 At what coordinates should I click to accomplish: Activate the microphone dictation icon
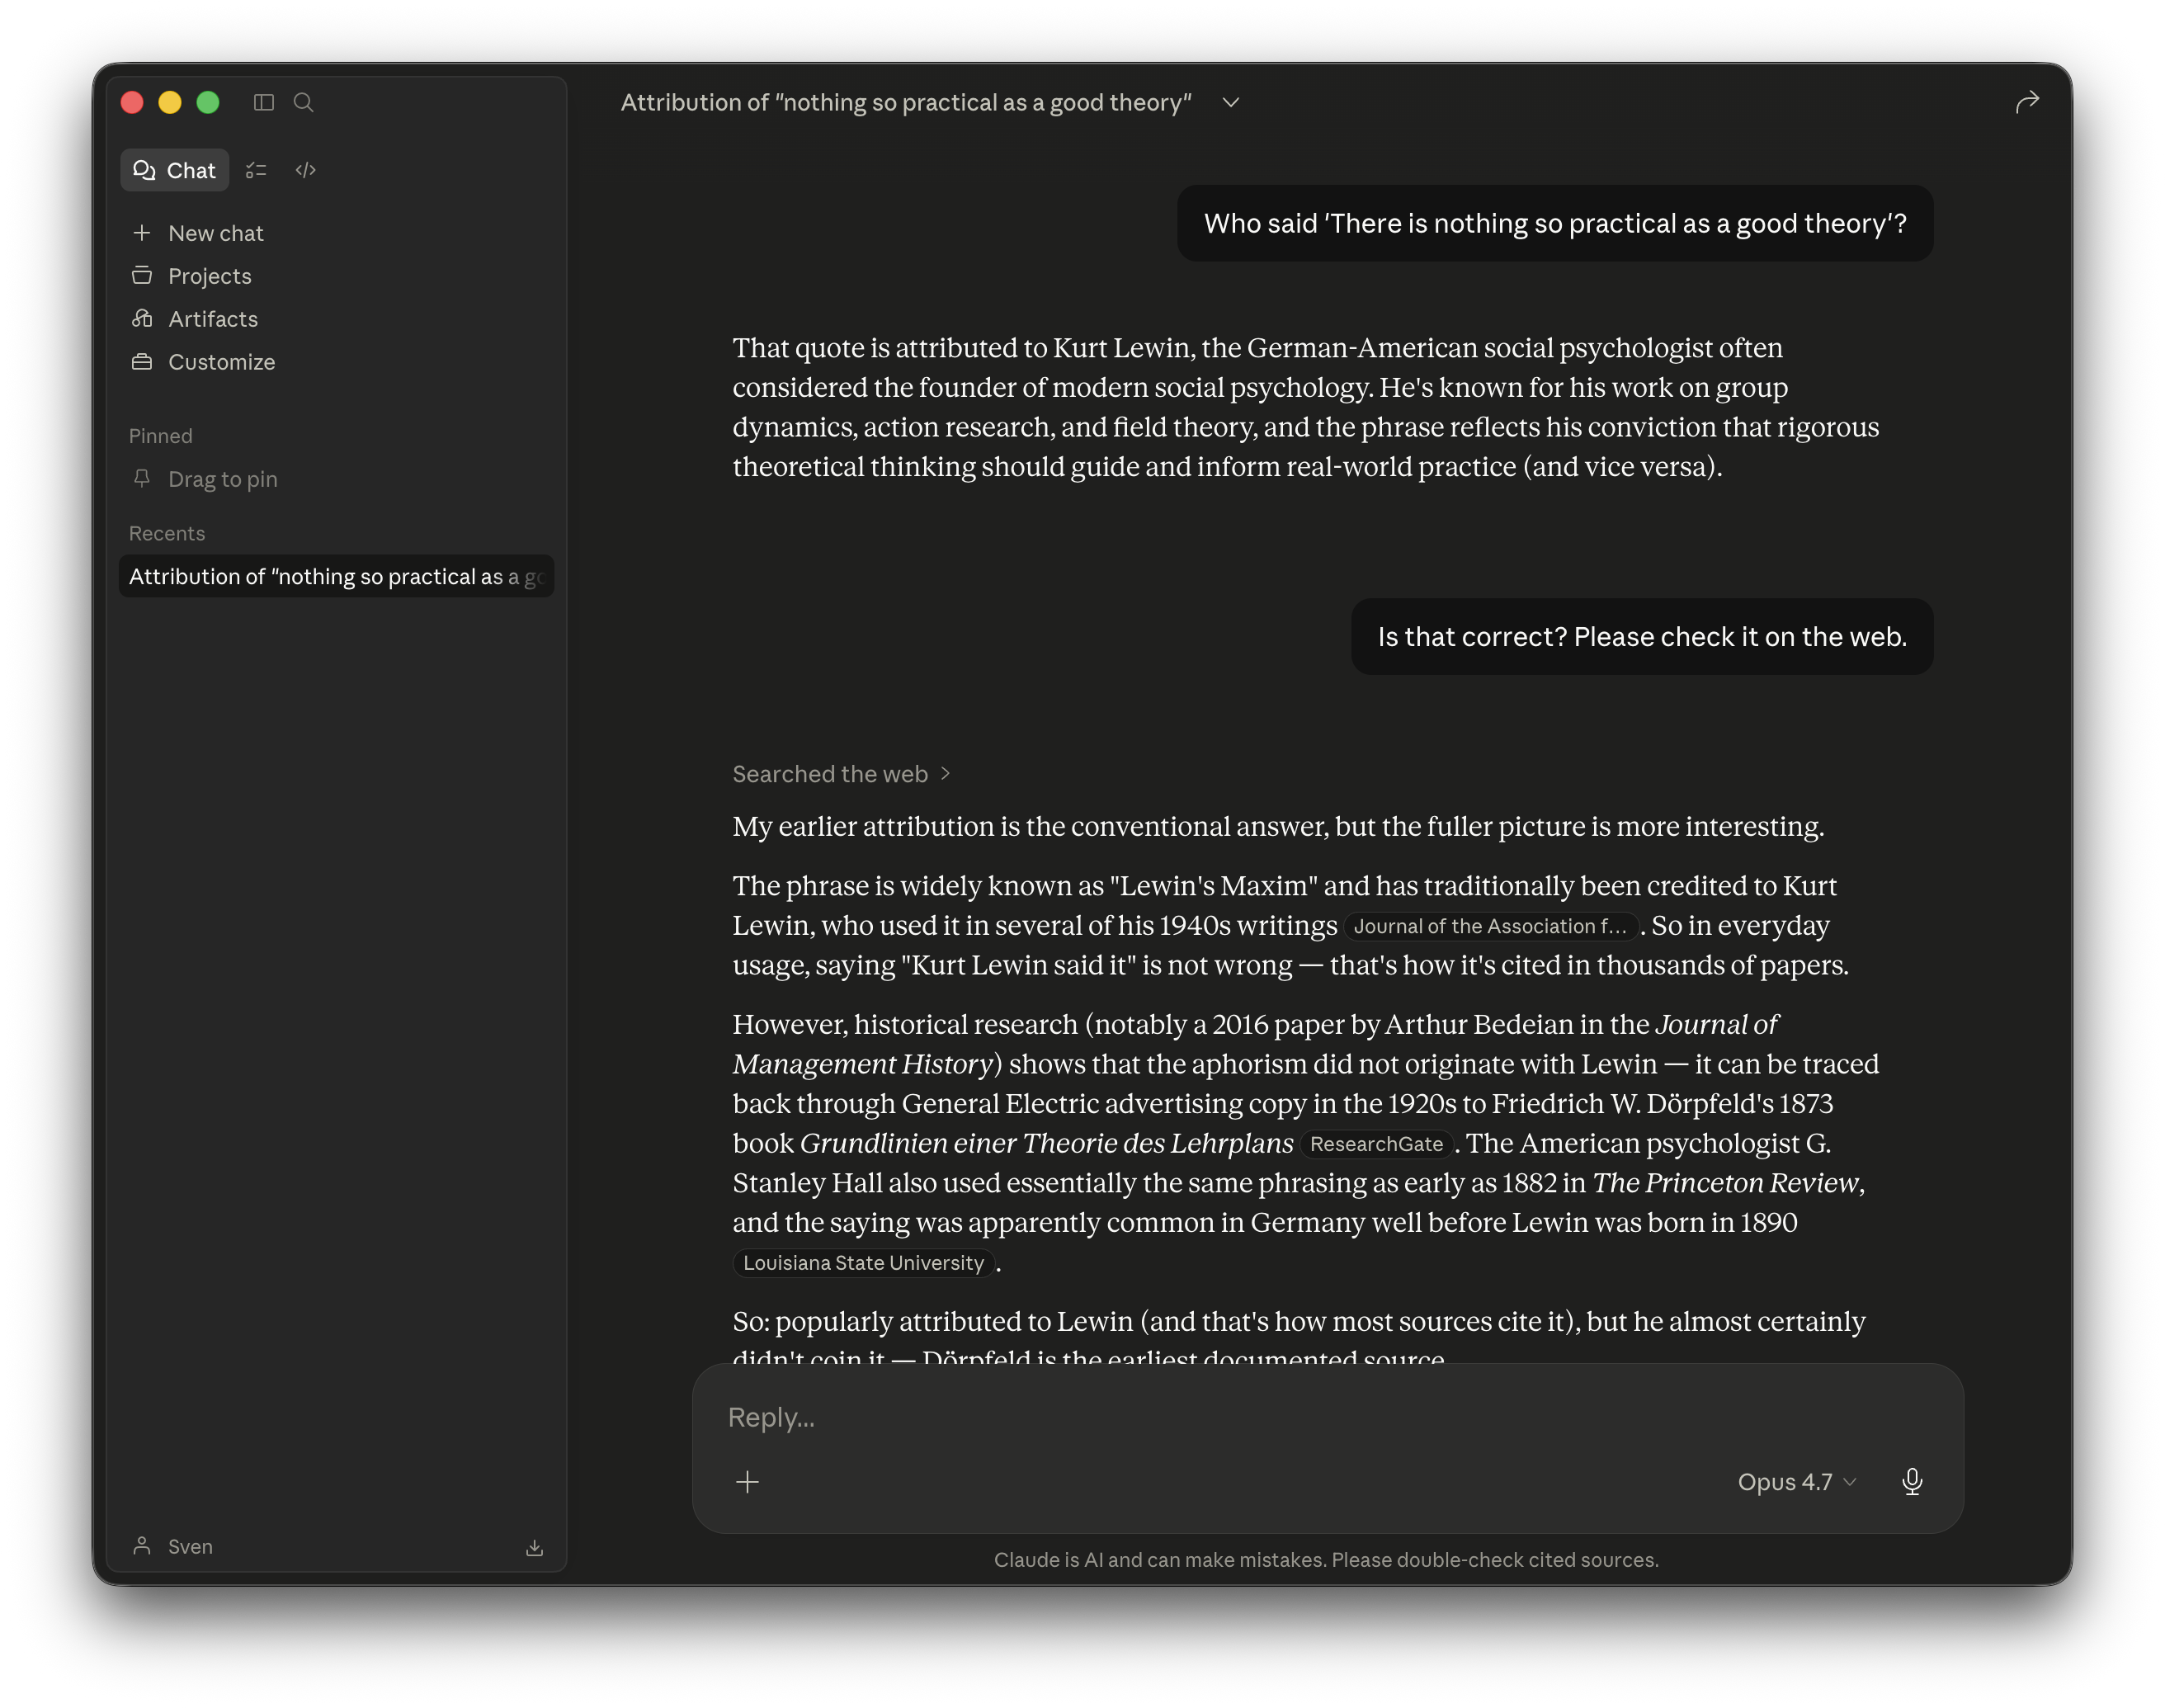pyautogui.click(x=1912, y=1482)
